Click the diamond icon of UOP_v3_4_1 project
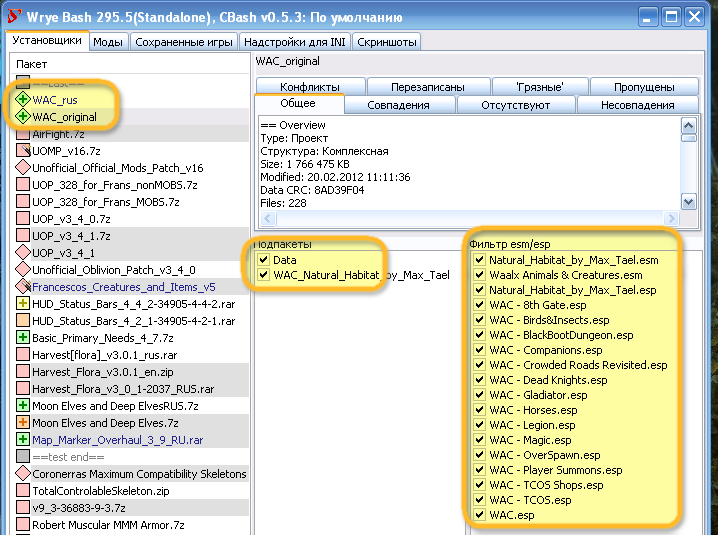 [x=22, y=252]
